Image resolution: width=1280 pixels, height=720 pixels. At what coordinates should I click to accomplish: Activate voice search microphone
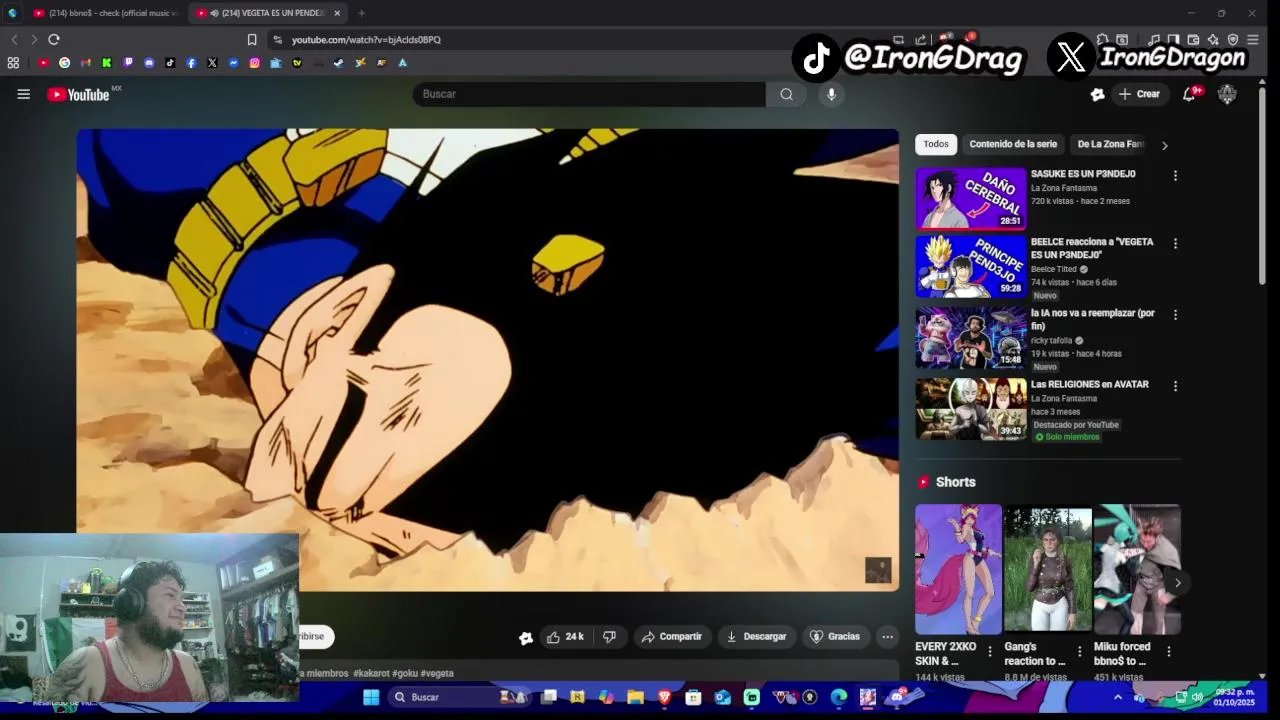(831, 94)
